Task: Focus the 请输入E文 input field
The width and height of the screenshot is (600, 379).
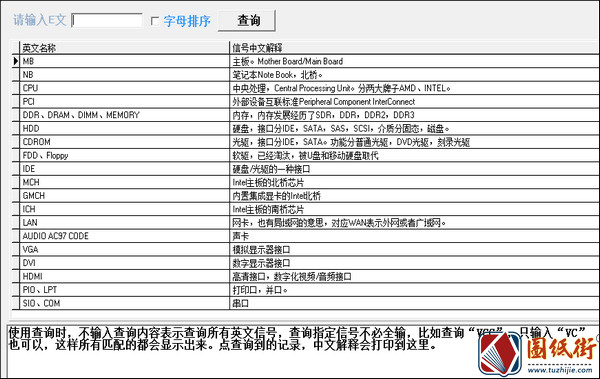Action: click(107, 20)
